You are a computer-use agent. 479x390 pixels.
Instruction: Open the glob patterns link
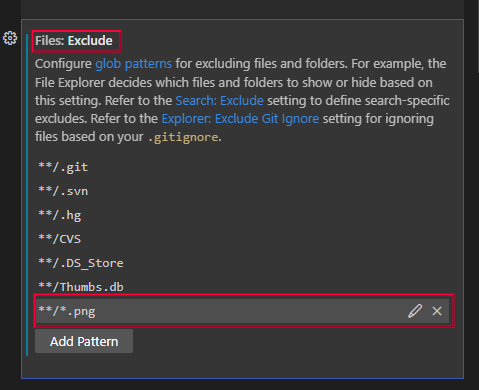pos(133,64)
